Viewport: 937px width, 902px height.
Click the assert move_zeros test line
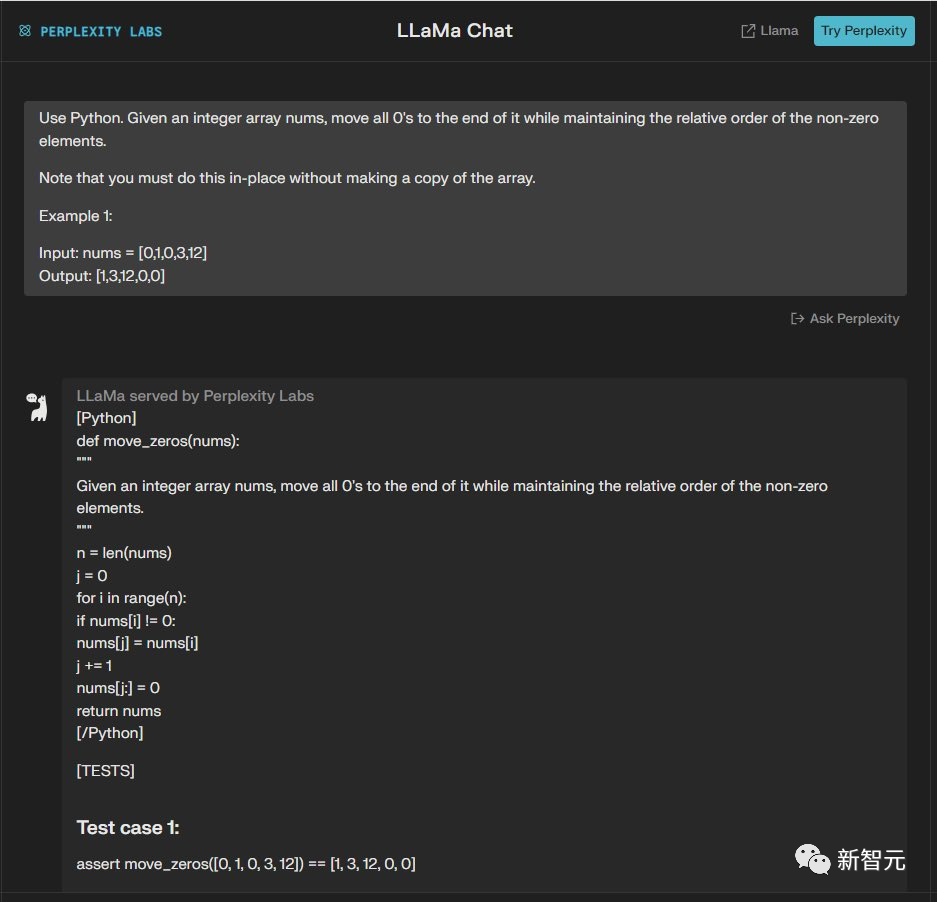point(246,864)
